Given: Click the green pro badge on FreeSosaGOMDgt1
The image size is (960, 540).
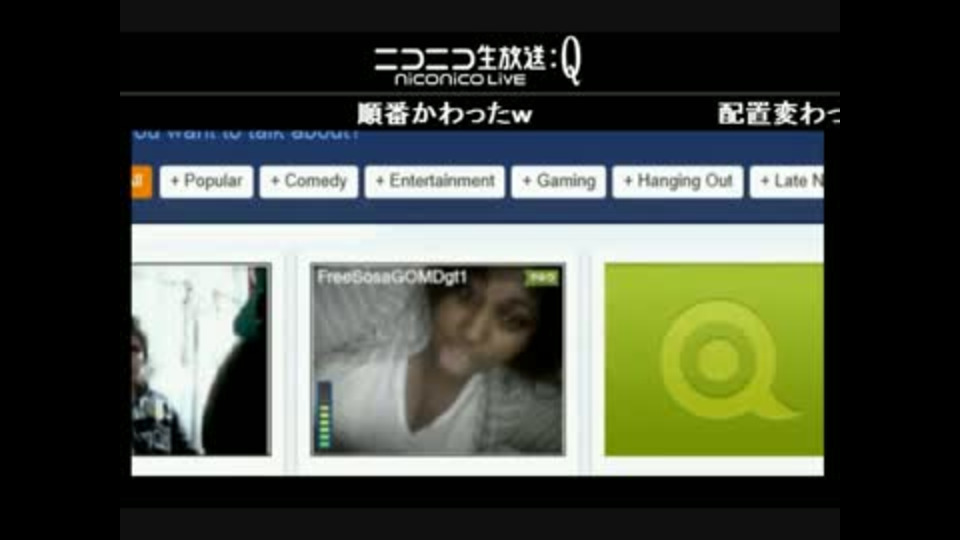Looking at the screenshot, I should [x=541, y=278].
